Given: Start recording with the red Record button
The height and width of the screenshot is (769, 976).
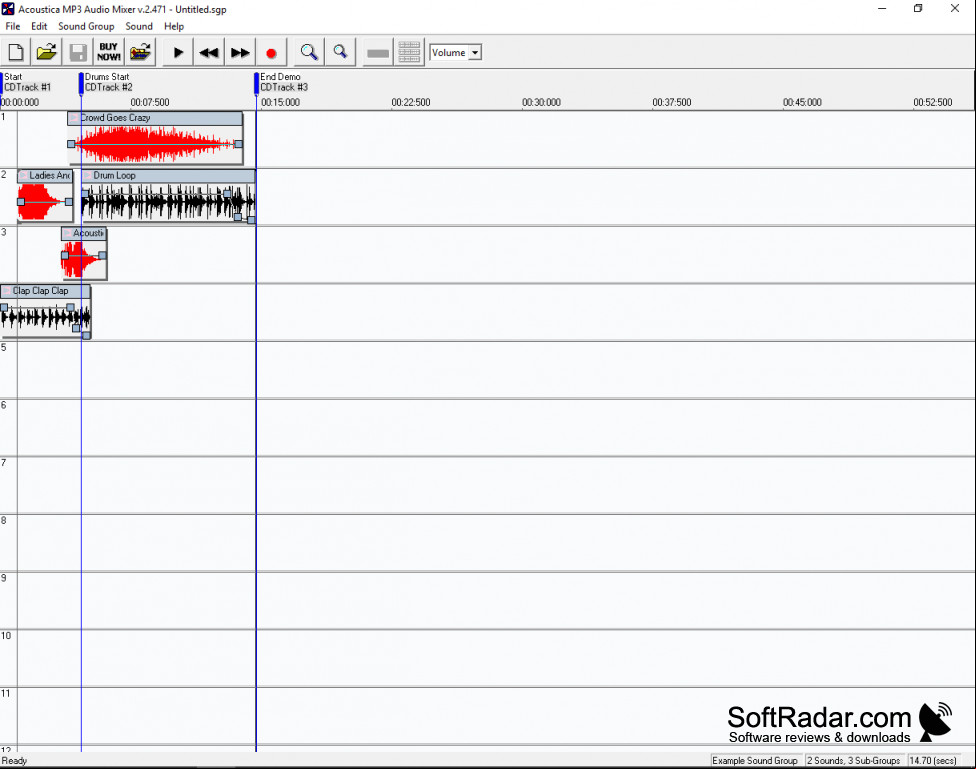Looking at the screenshot, I should (x=271, y=53).
